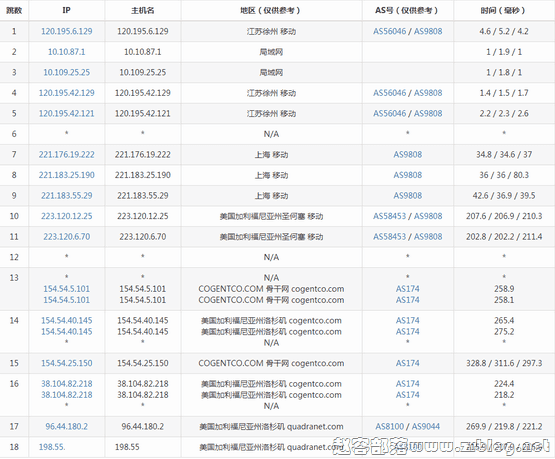This screenshot has width=555, height=459.
Task: Click the 221.183.55.29 IP link
Action: point(67,195)
